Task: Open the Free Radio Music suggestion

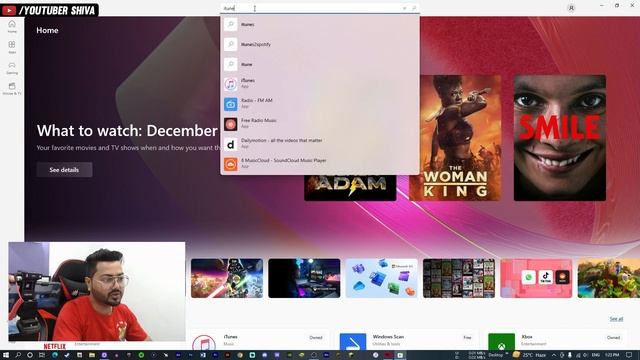Action: pos(320,124)
